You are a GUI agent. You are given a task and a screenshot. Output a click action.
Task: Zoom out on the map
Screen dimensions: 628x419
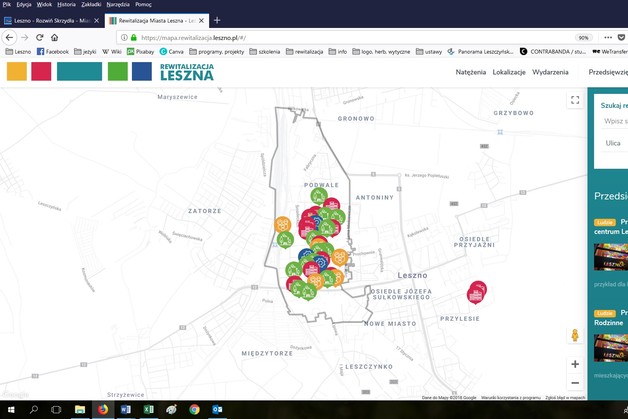(575, 383)
